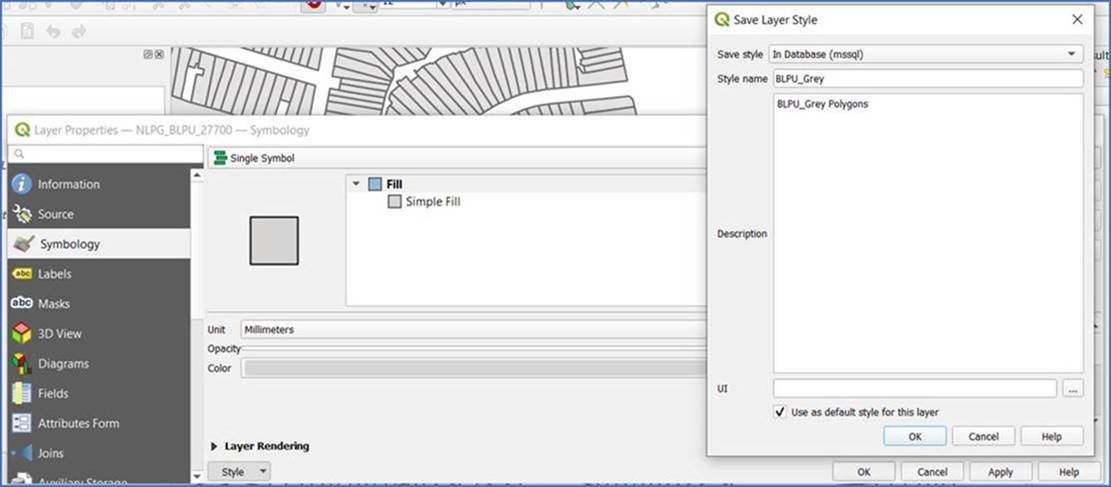Click the sidebar scrollbar up arrow
The image size is (1111, 487).
tap(197, 174)
